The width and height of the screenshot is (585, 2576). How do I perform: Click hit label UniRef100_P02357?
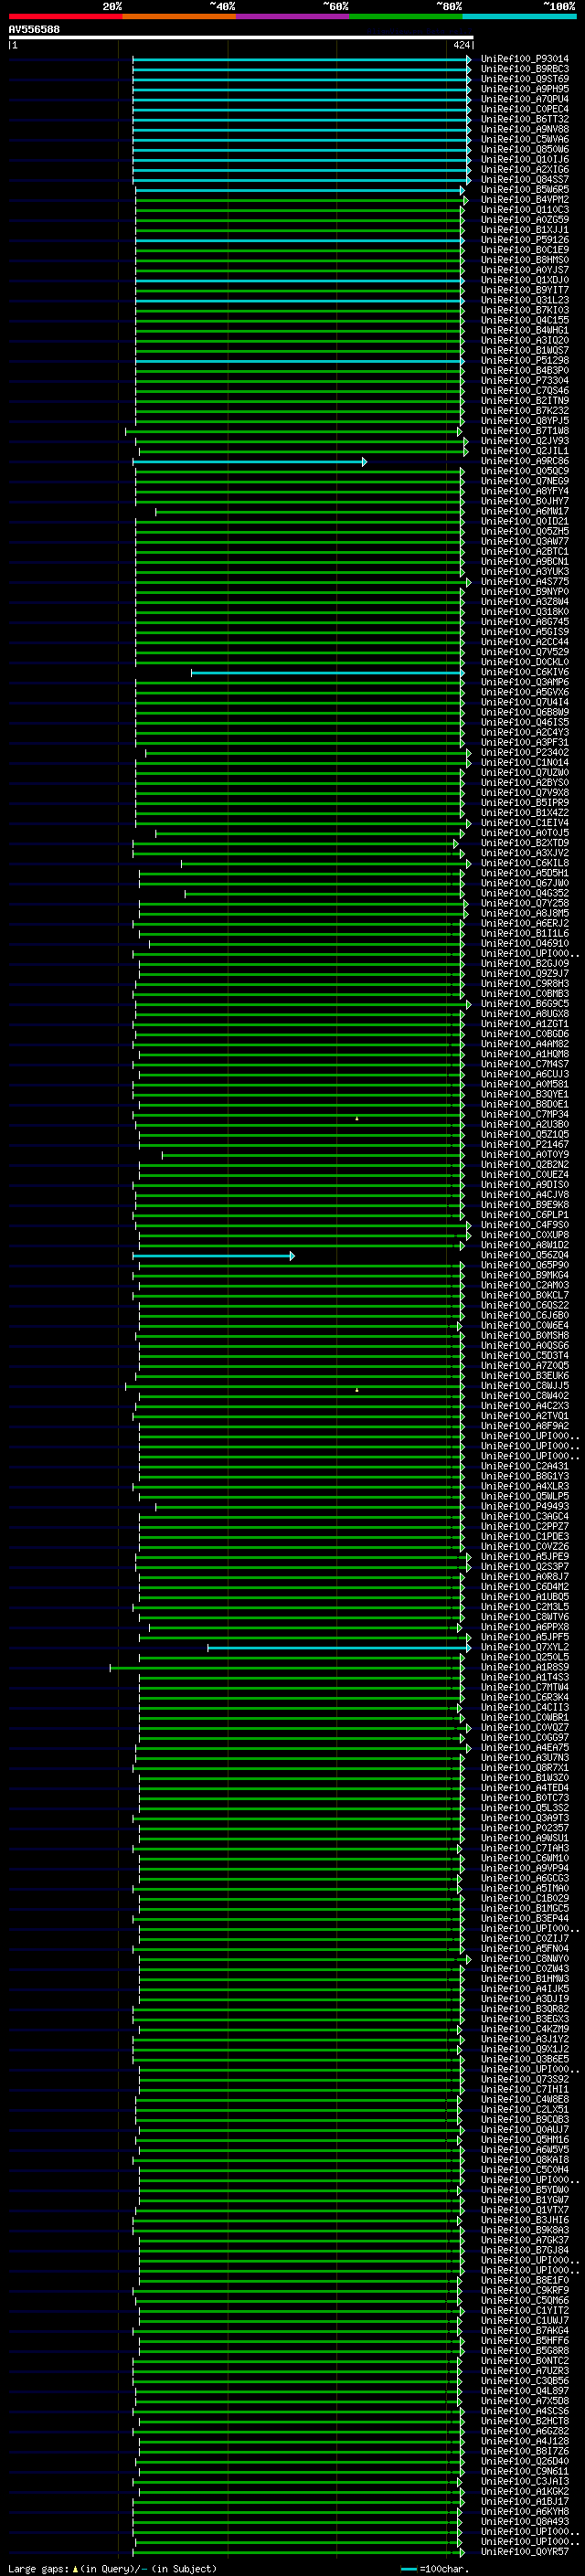point(525,1828)
